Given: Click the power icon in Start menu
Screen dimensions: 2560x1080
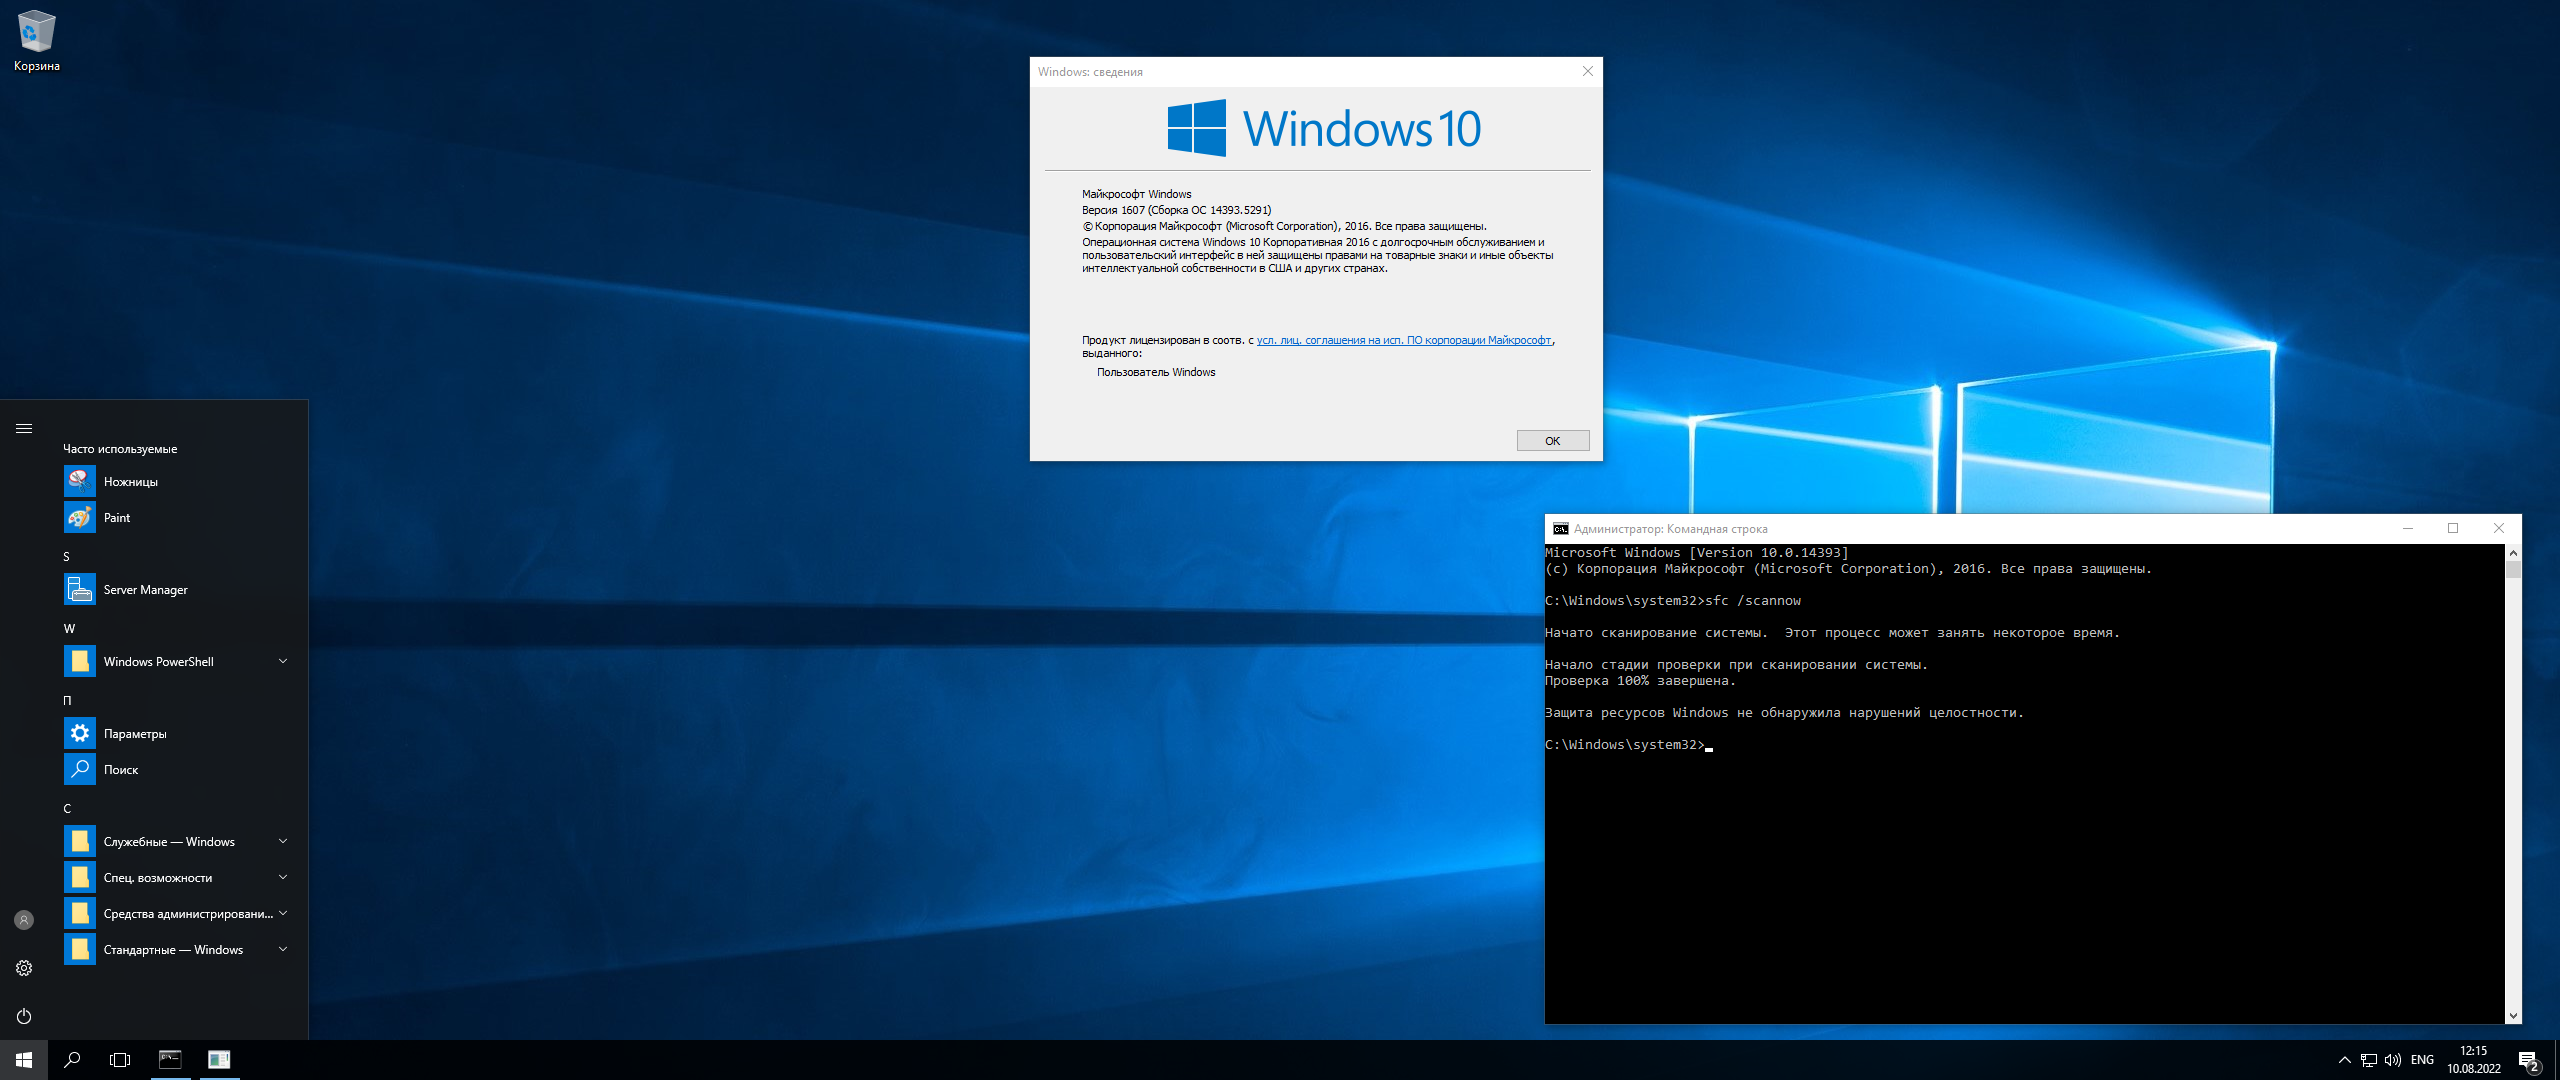Looking at the screenshot, I should pos(24,1016).
